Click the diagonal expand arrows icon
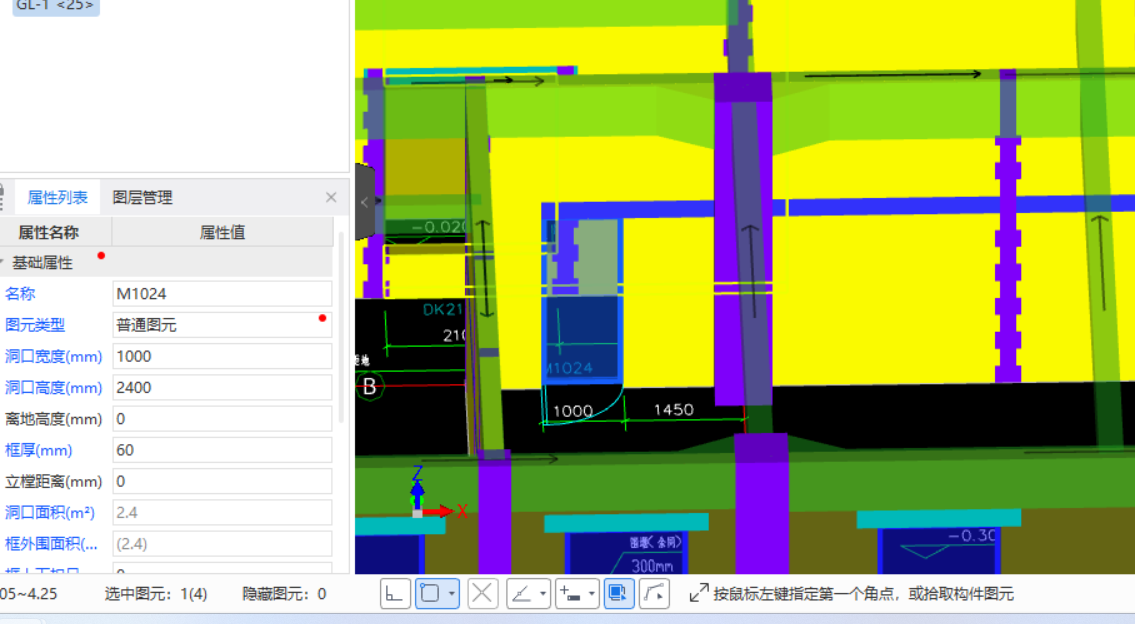This screenshot has height=624, width=1135. 699,594
